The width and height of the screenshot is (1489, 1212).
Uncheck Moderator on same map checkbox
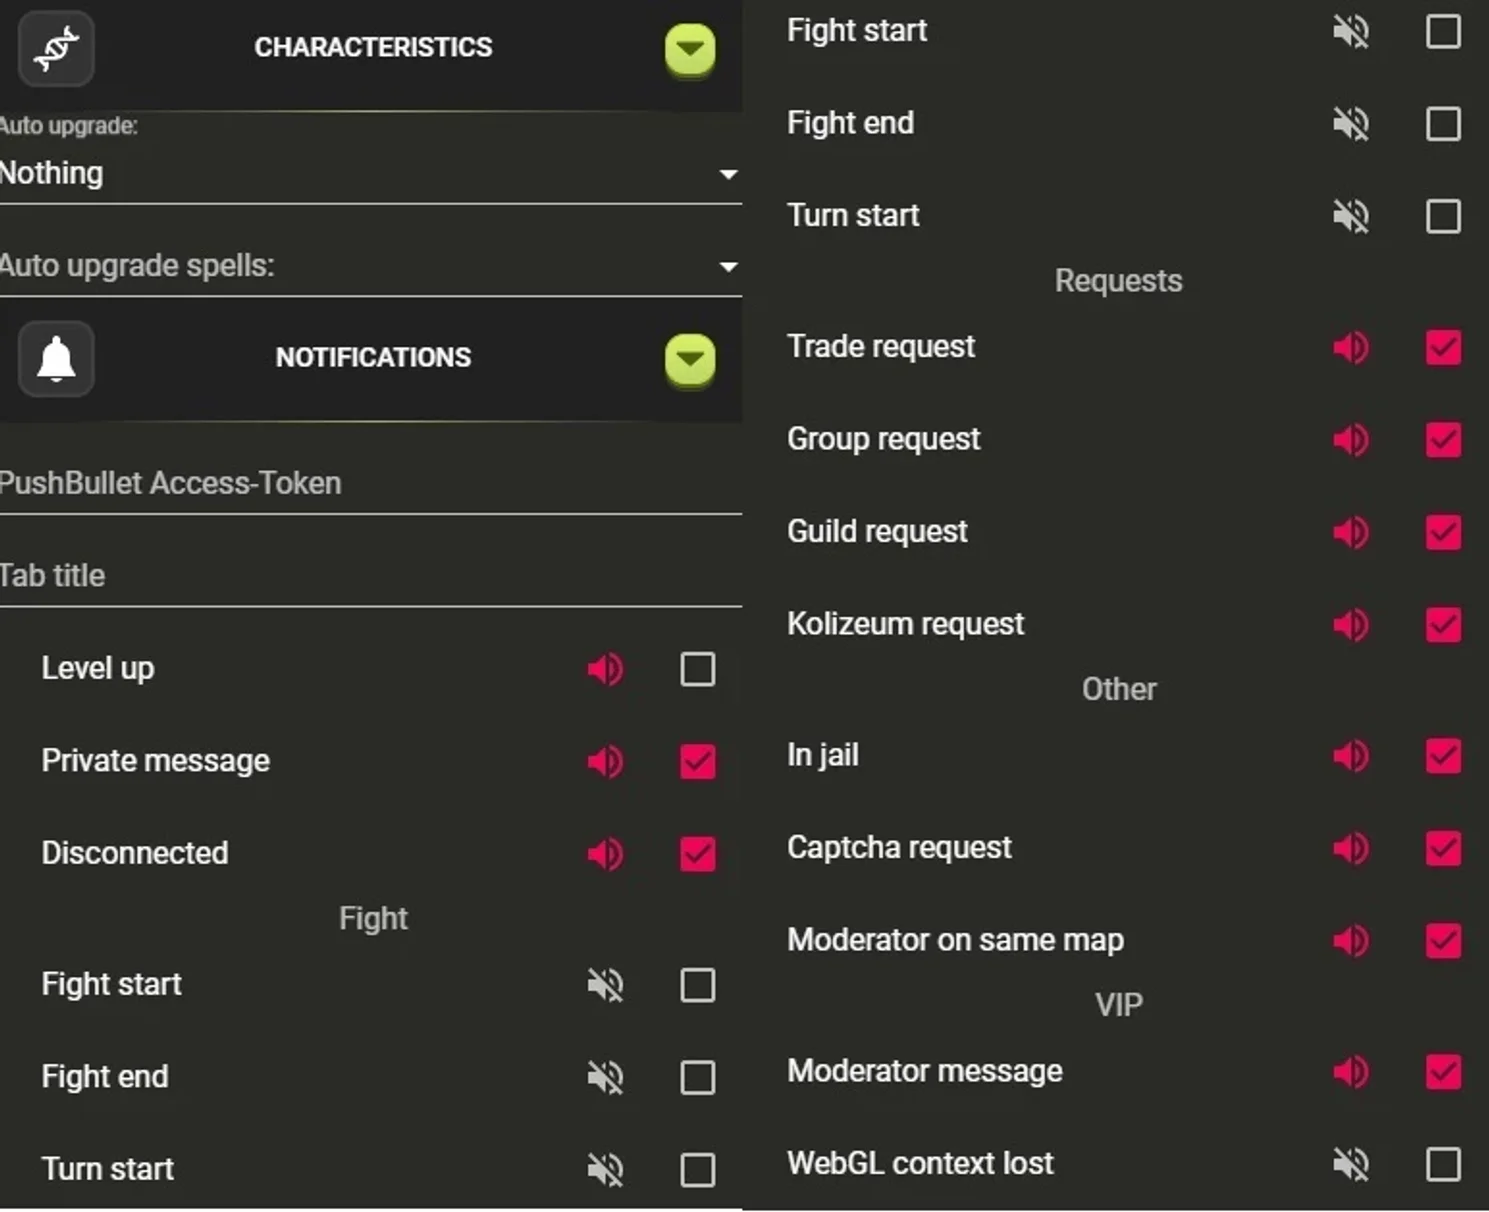(1443, 940)
